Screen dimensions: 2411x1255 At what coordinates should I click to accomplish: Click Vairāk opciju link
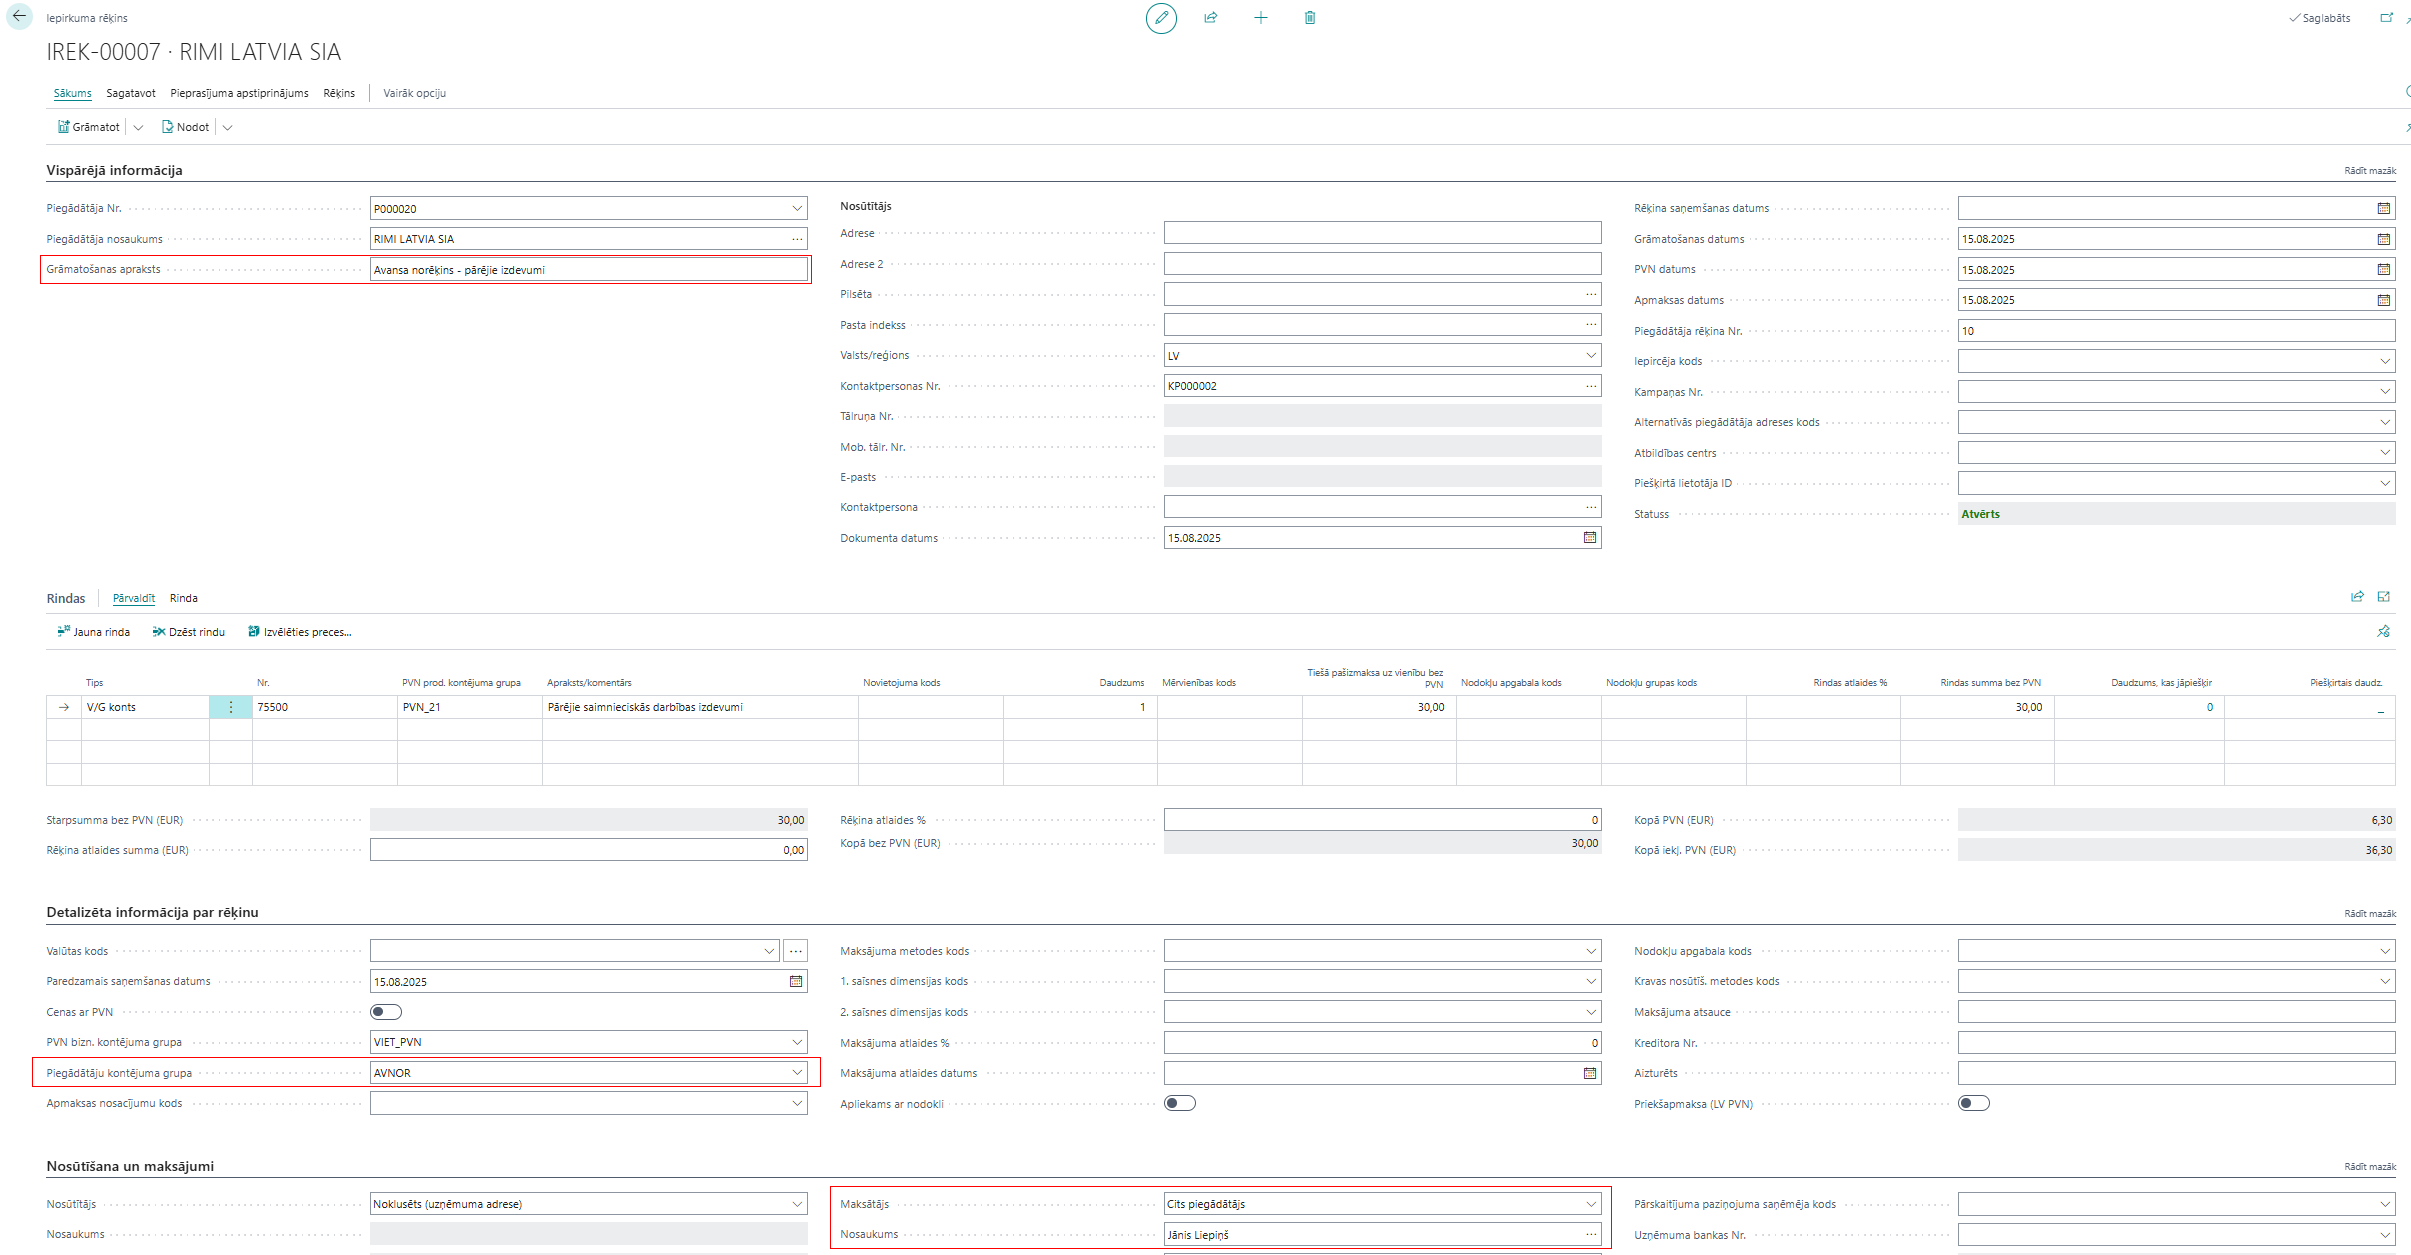pos(415,93)
